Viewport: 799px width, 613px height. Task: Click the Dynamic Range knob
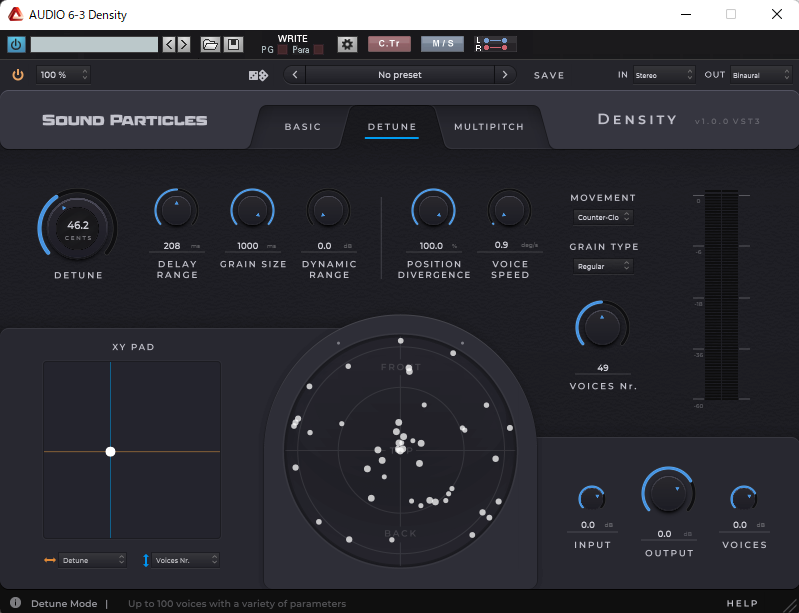[328, 209]
